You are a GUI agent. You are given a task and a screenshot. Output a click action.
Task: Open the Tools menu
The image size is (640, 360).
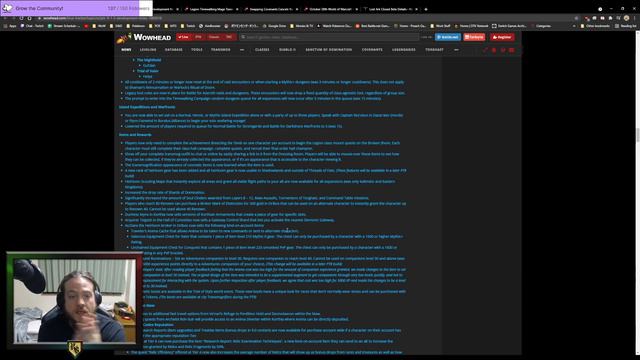(x=197, y=50)
